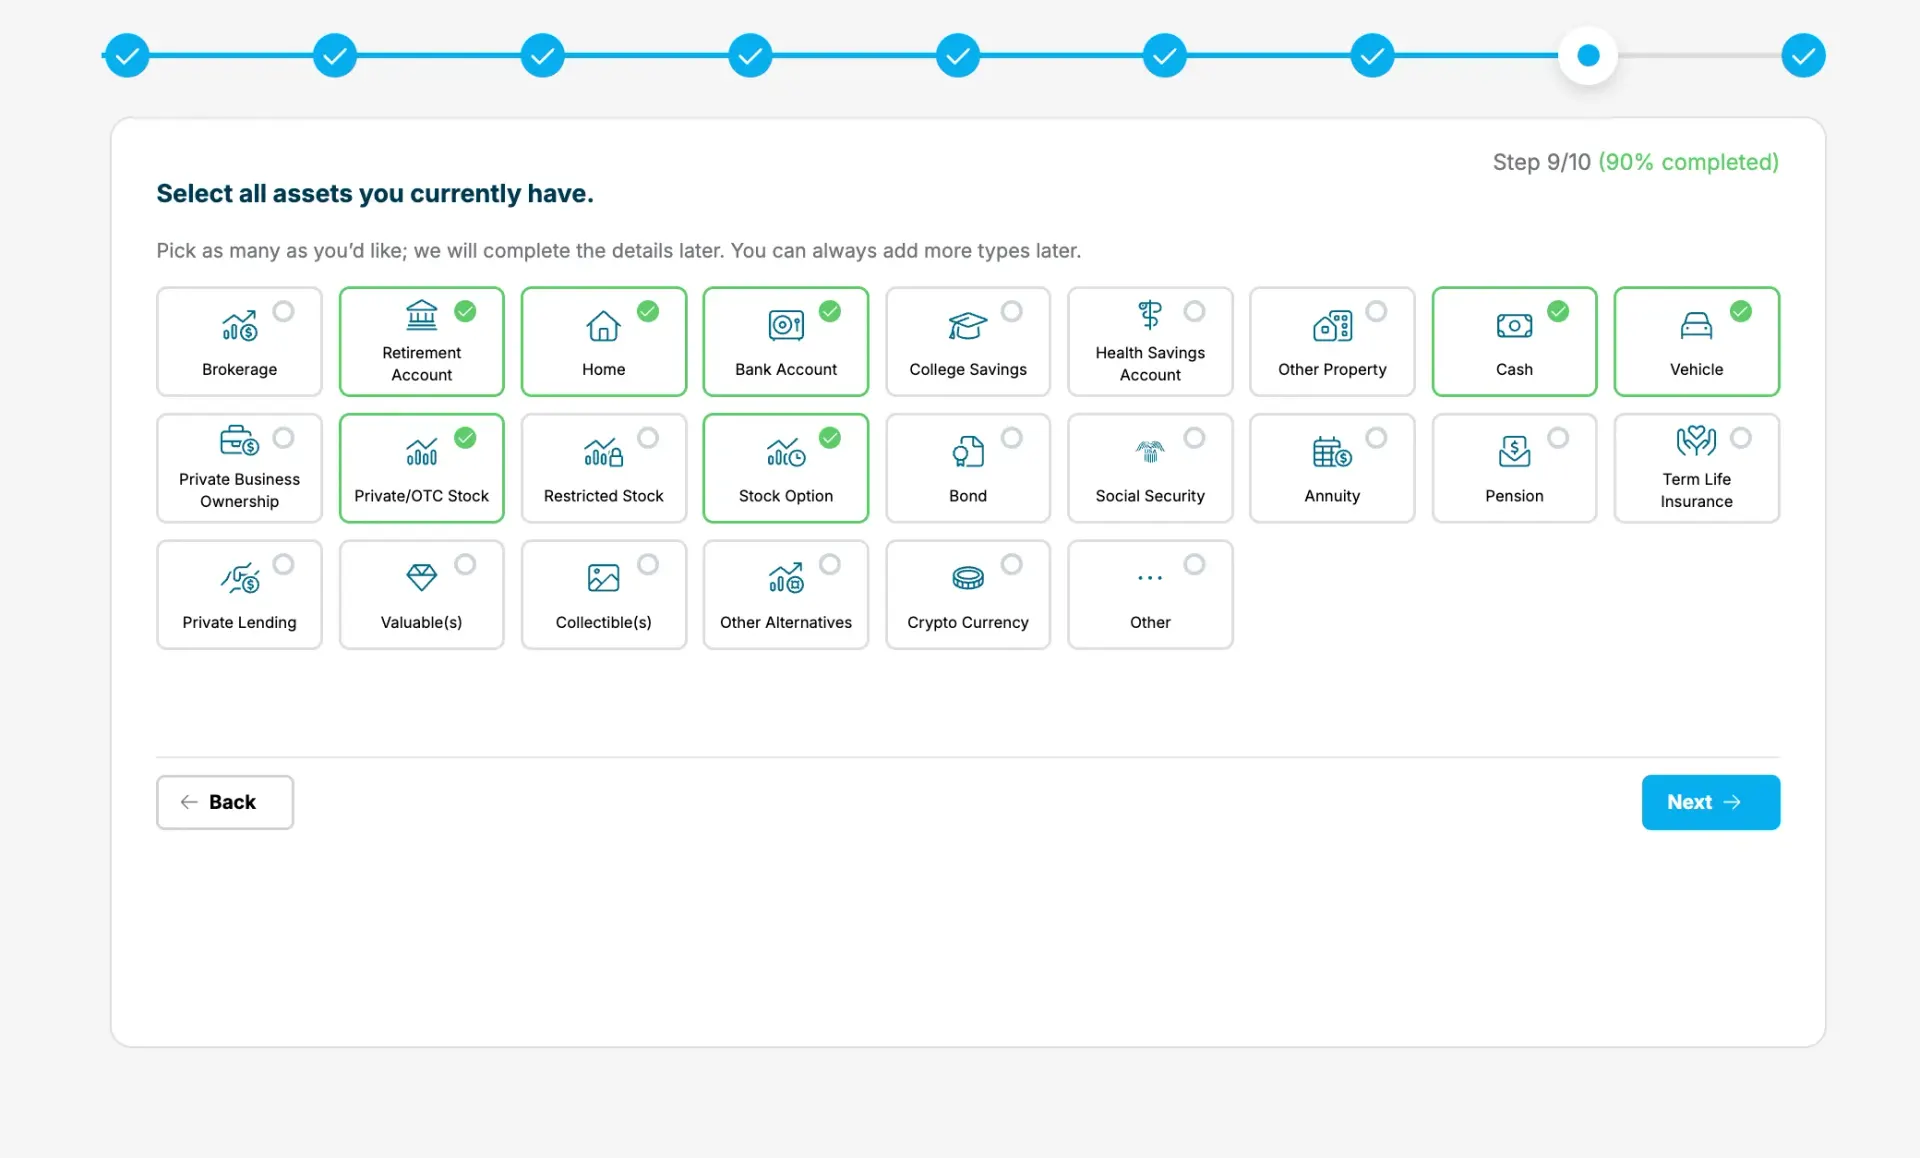Click the Home house icon
This screenshot has width=1920, height=1158.
pos(603,326)
